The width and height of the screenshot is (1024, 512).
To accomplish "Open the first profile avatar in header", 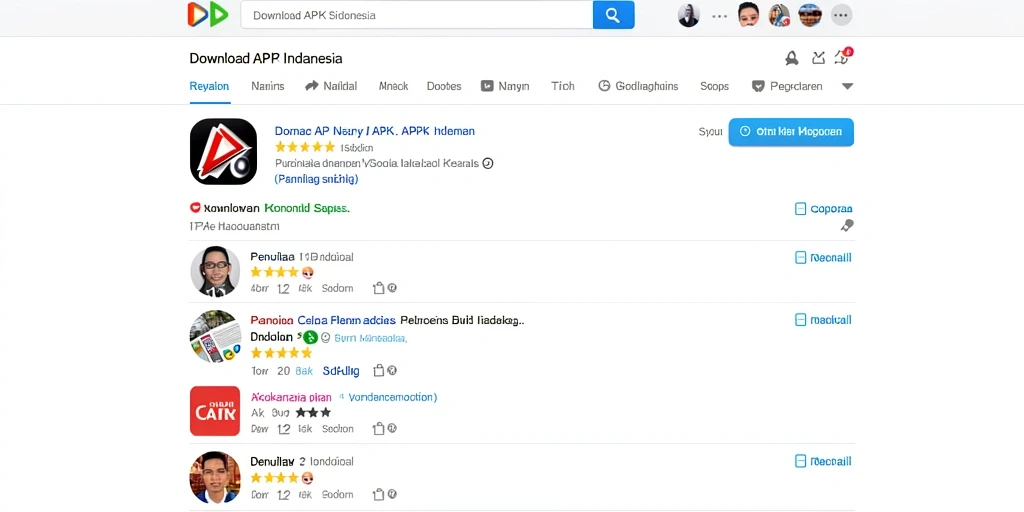I will tap(688, 15).
